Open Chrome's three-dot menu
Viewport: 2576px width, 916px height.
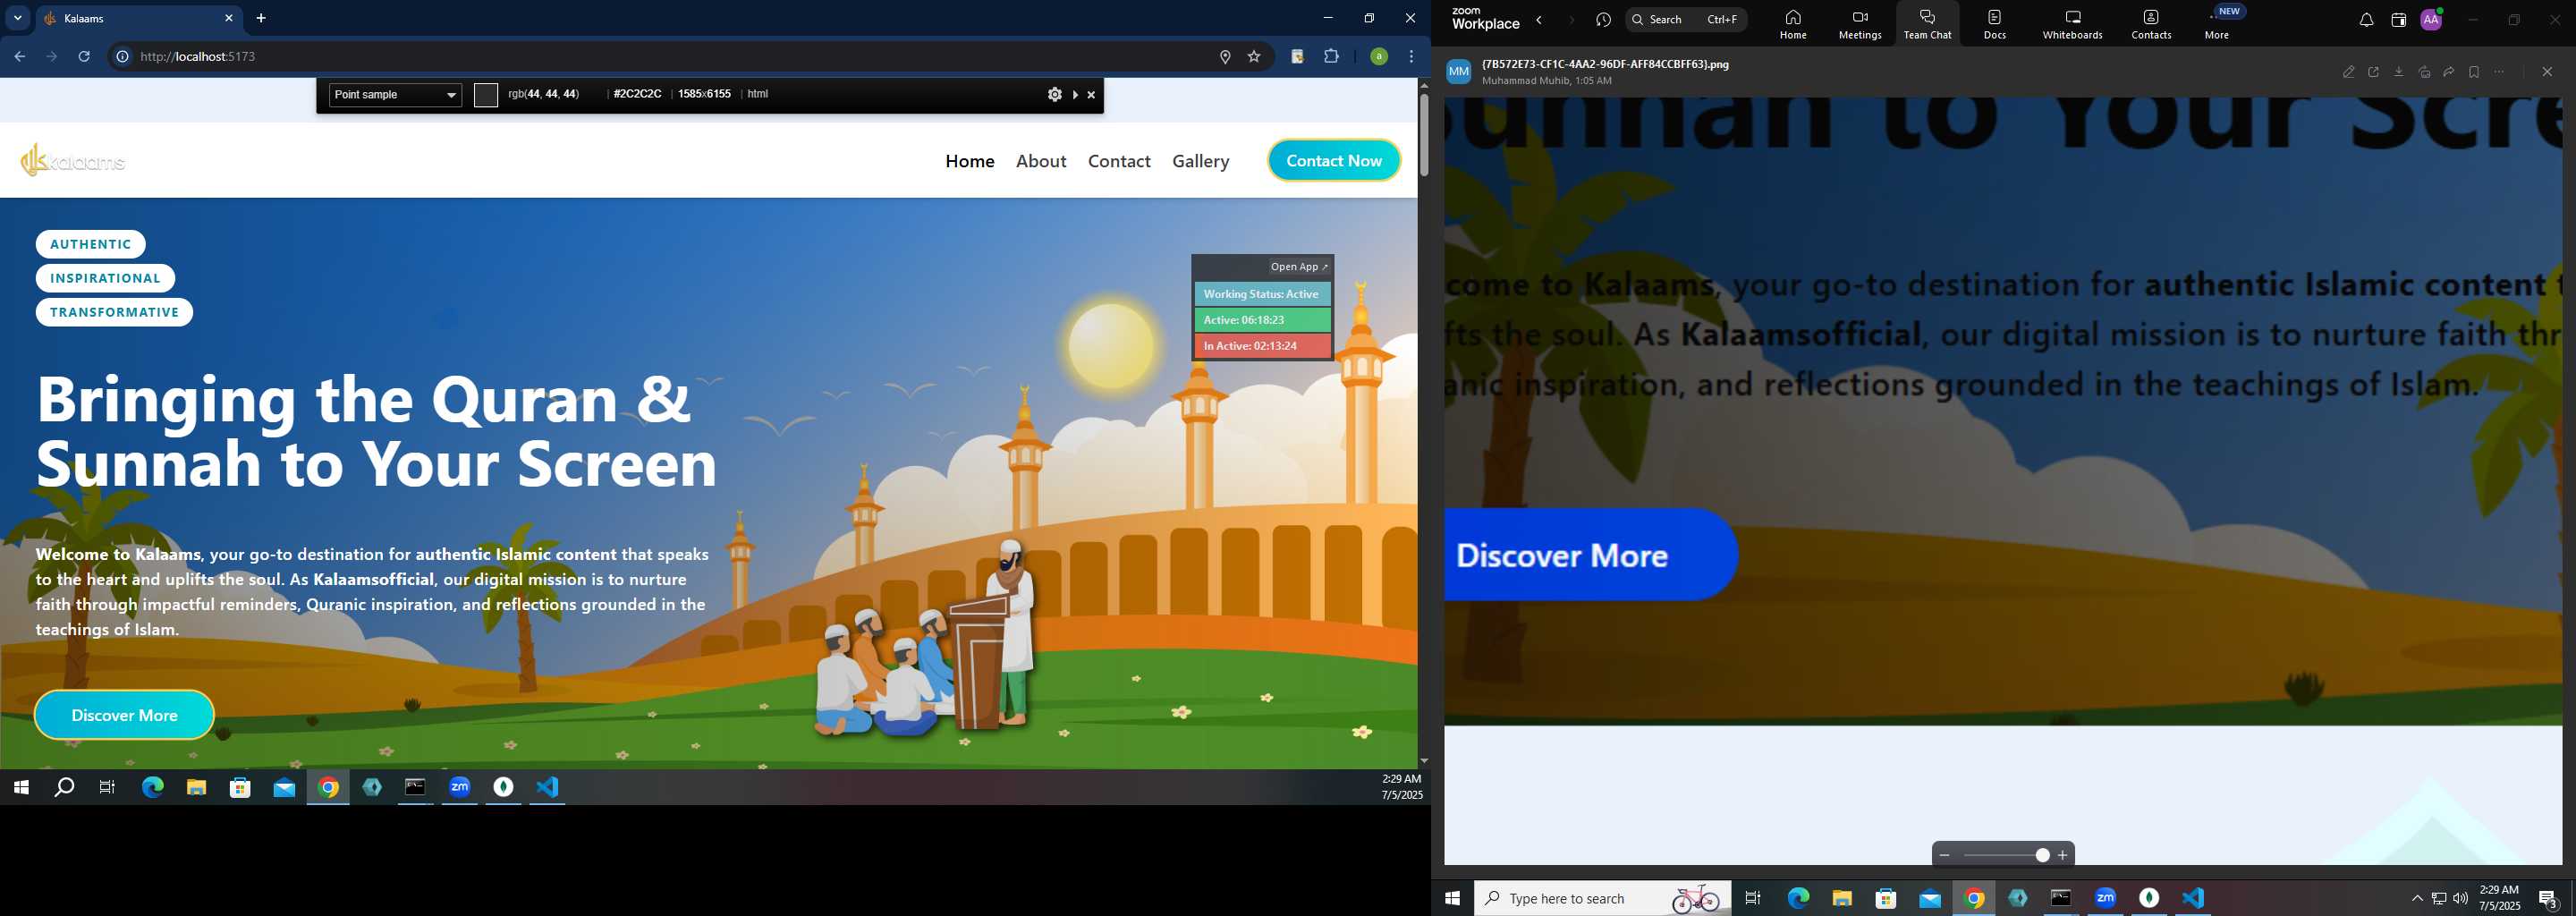point(1411,57)
